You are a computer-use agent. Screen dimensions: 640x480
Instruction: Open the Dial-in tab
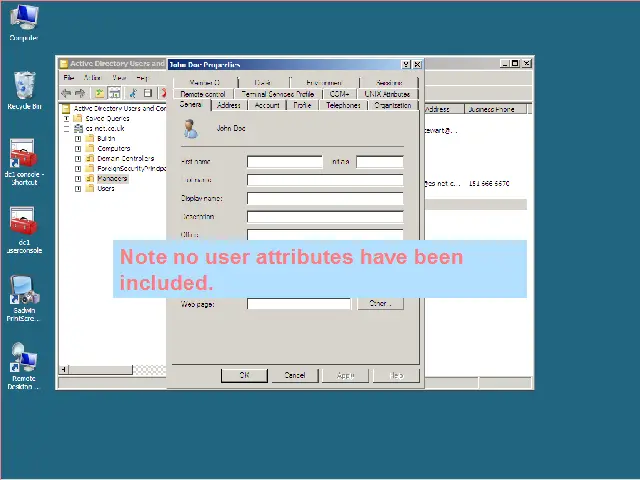coord(263,82)
